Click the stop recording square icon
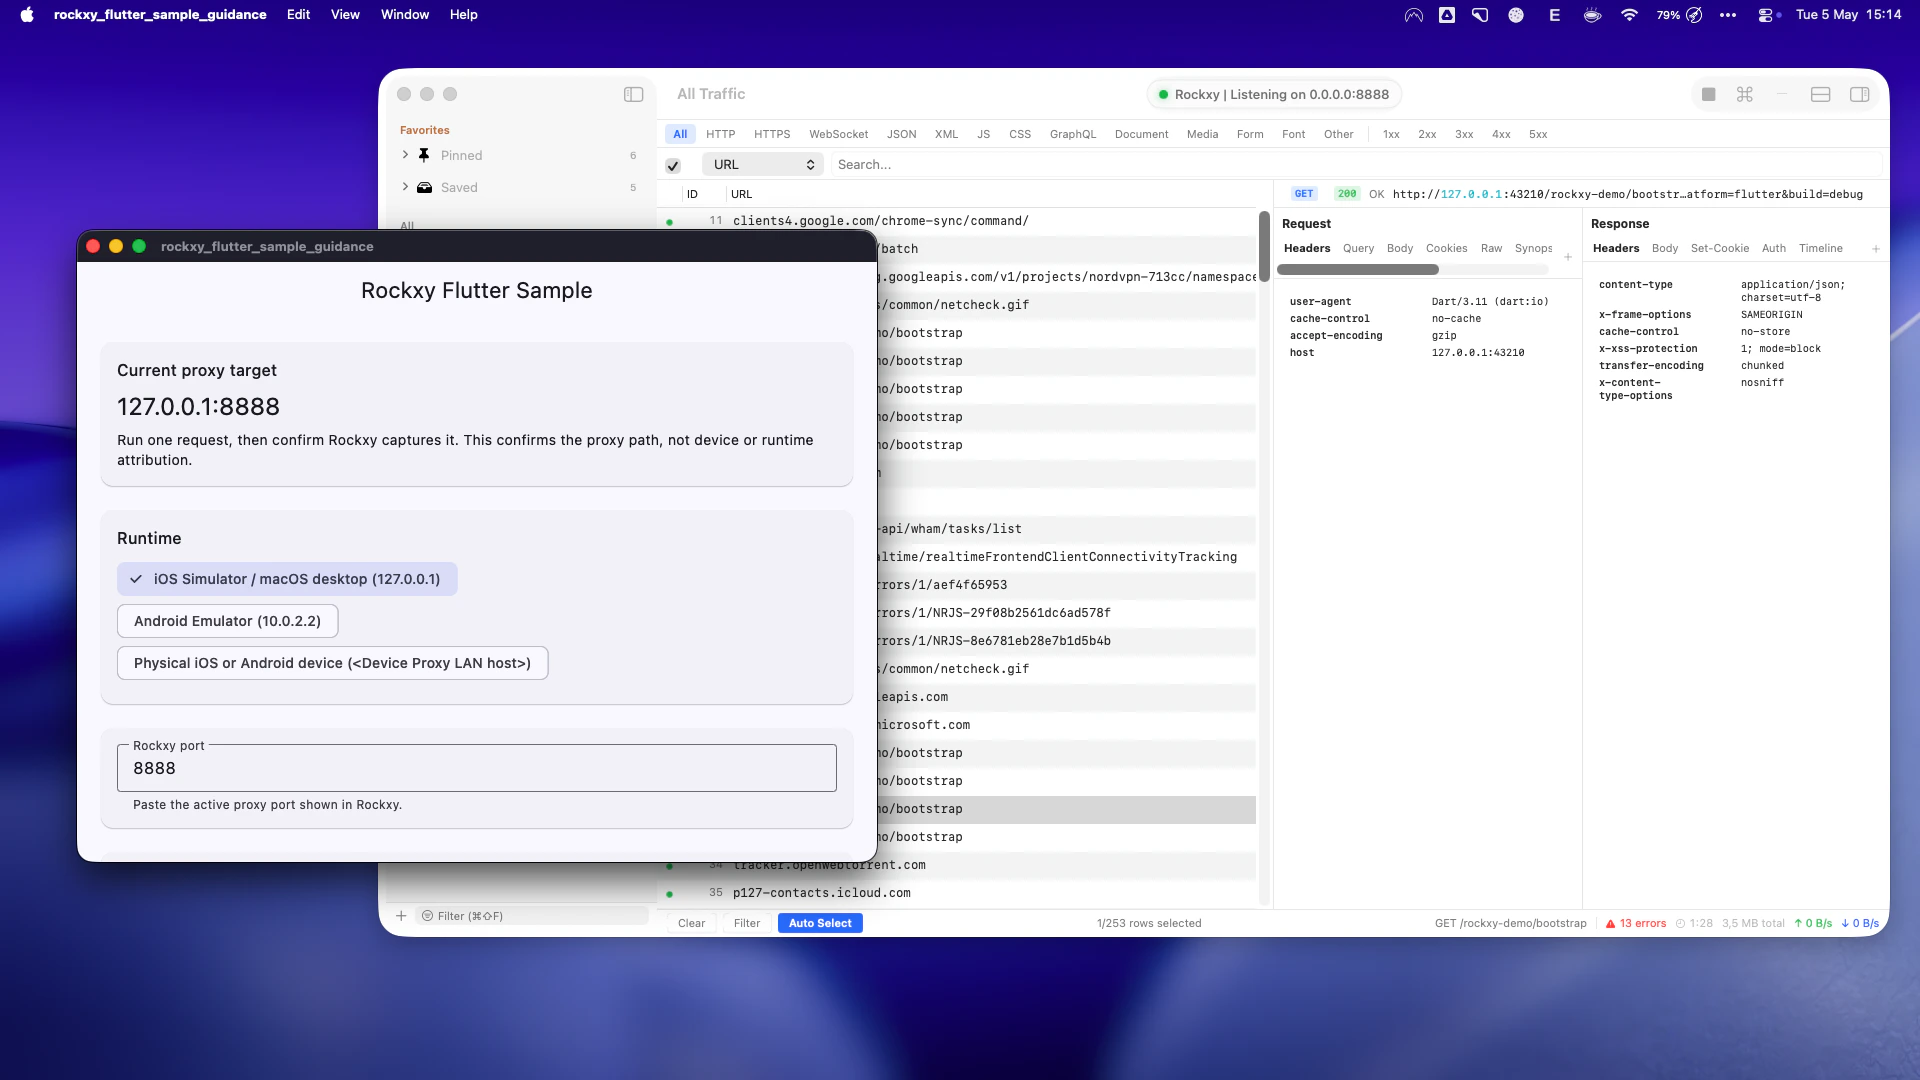This screenshot has height=1080, width=1920. [1708, 94]
